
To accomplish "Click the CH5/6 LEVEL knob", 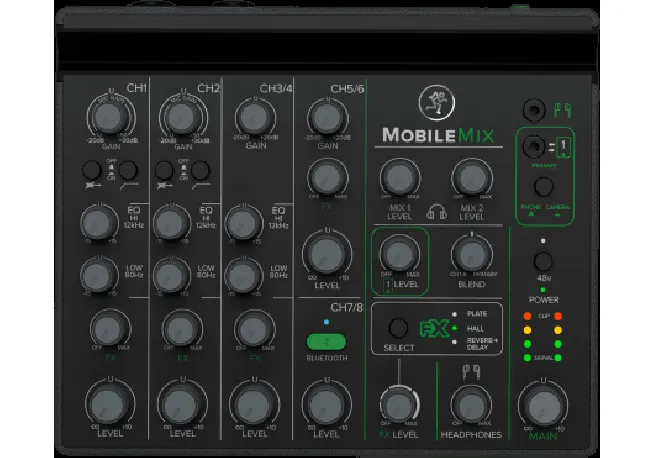I will [327, 254].
